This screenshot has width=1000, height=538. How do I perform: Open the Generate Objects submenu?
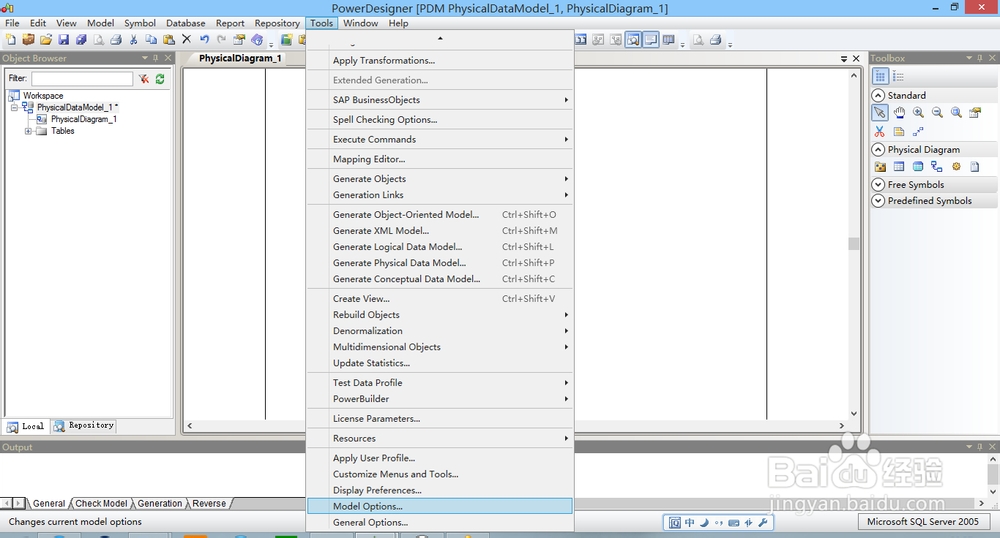pyautogui.click(x=440, y=178)
